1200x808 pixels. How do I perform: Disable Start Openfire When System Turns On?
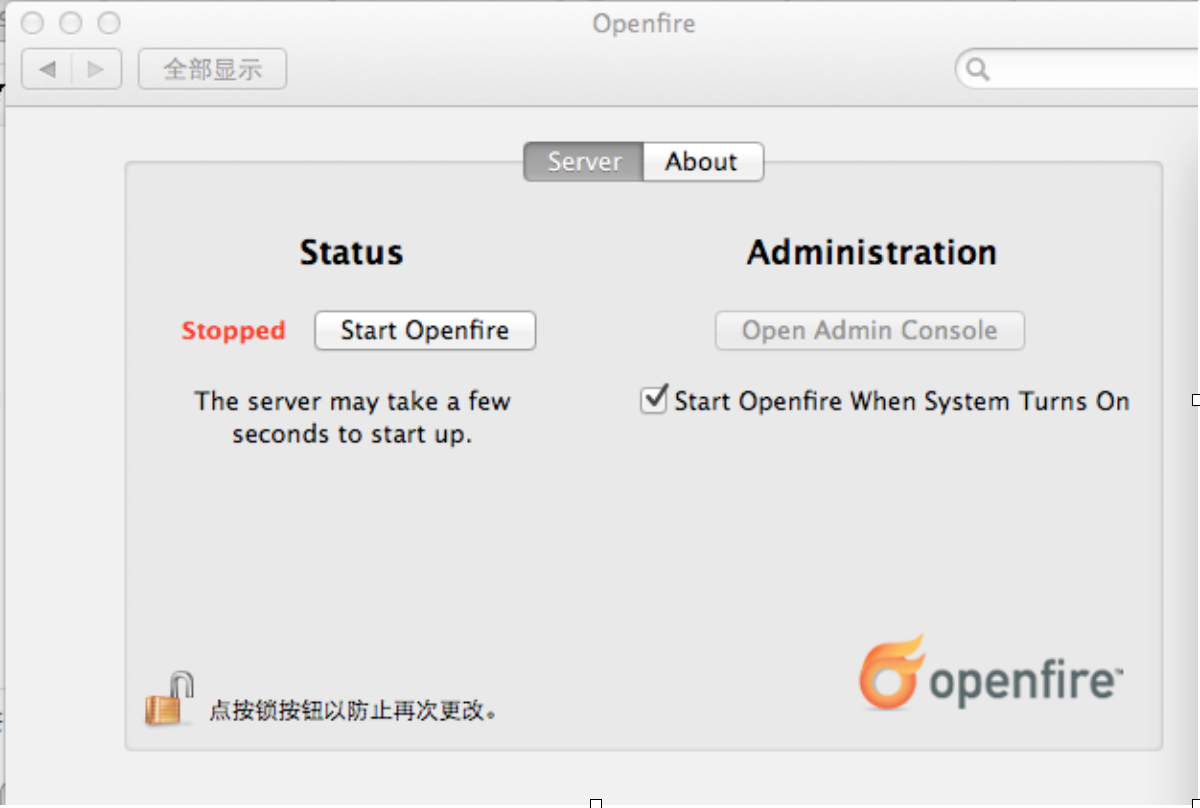[x=654, y=401]
